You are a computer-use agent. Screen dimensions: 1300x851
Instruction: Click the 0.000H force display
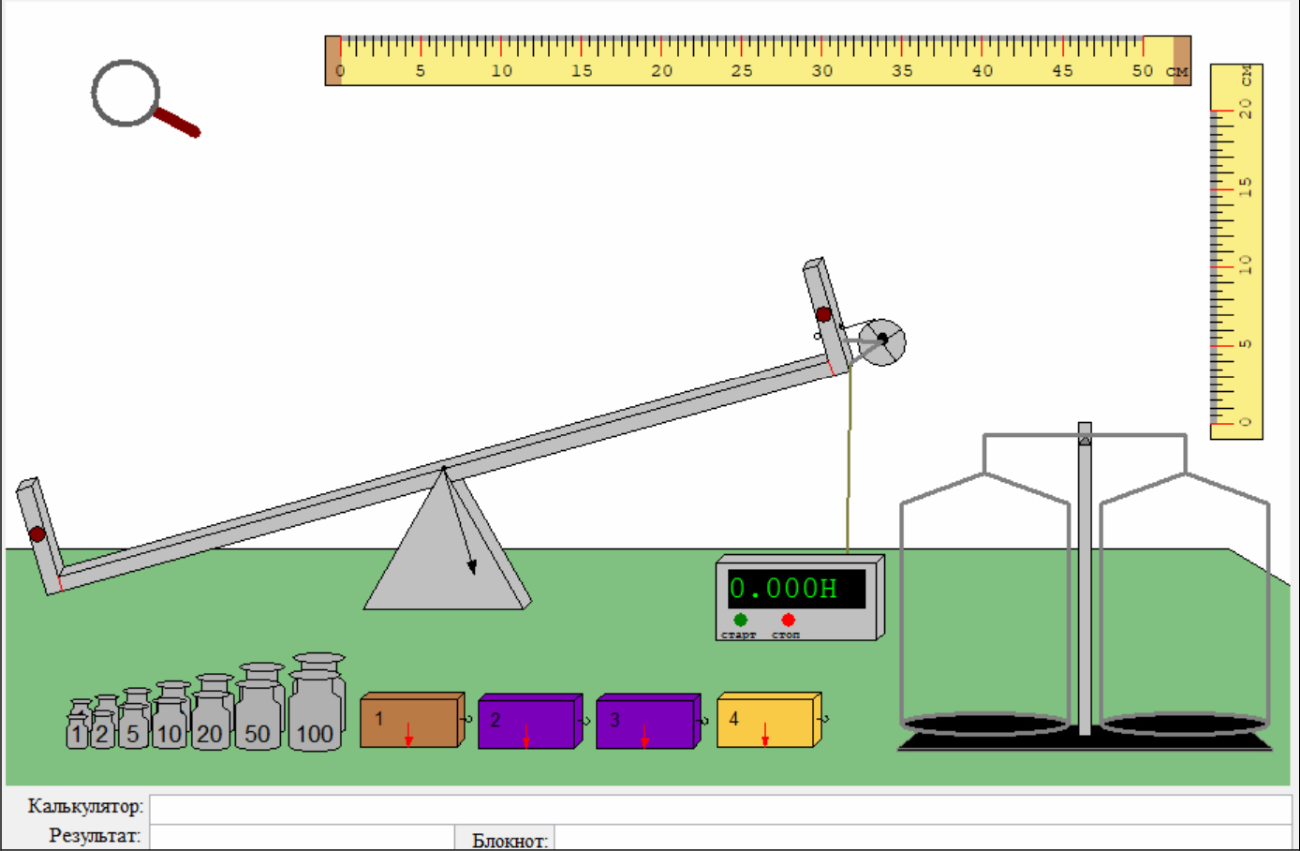tap(796, 589)
